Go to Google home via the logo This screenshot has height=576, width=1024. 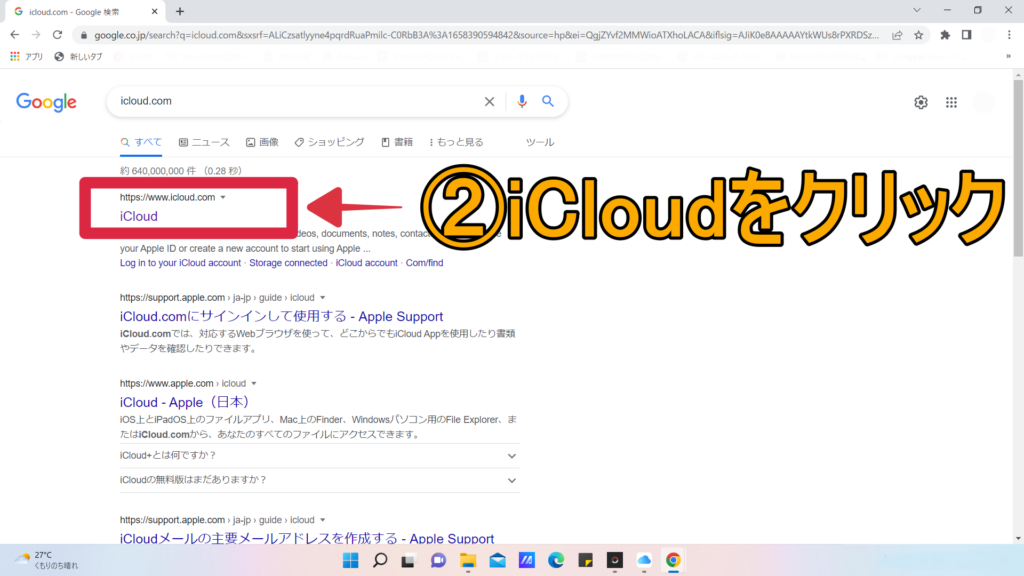click(x=46, y=102)
